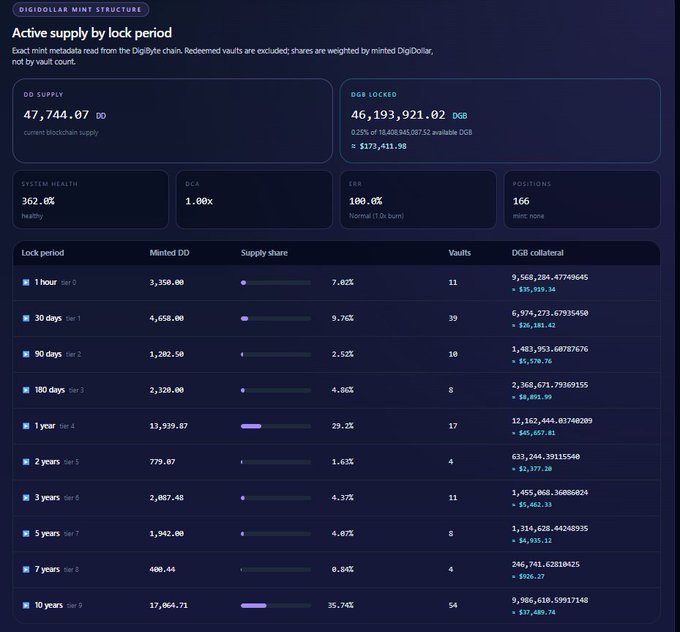Click the 0.84% supply share
The image size is (680, 632).
[343, 570]
